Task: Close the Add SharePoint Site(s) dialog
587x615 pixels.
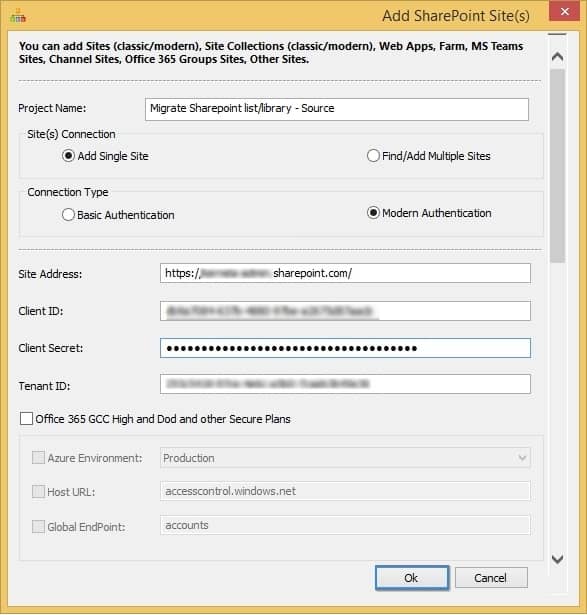Action: [564, 11]
